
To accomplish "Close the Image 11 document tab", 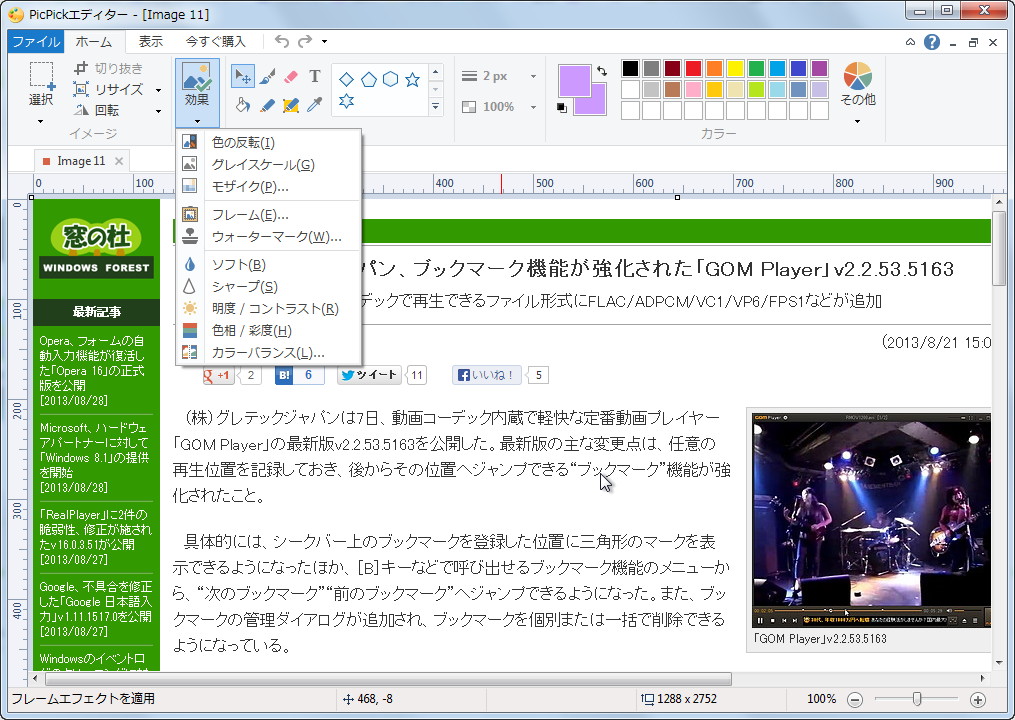I will point(119,161).
